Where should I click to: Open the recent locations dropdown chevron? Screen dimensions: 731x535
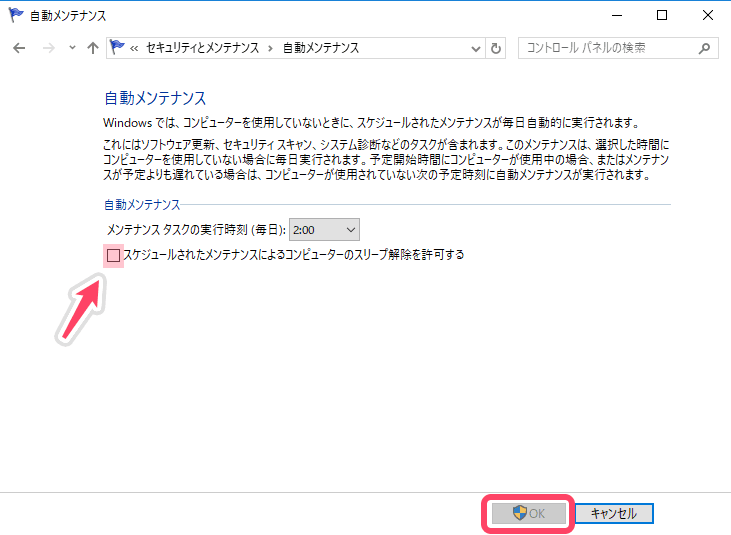[x=72, y=48]
